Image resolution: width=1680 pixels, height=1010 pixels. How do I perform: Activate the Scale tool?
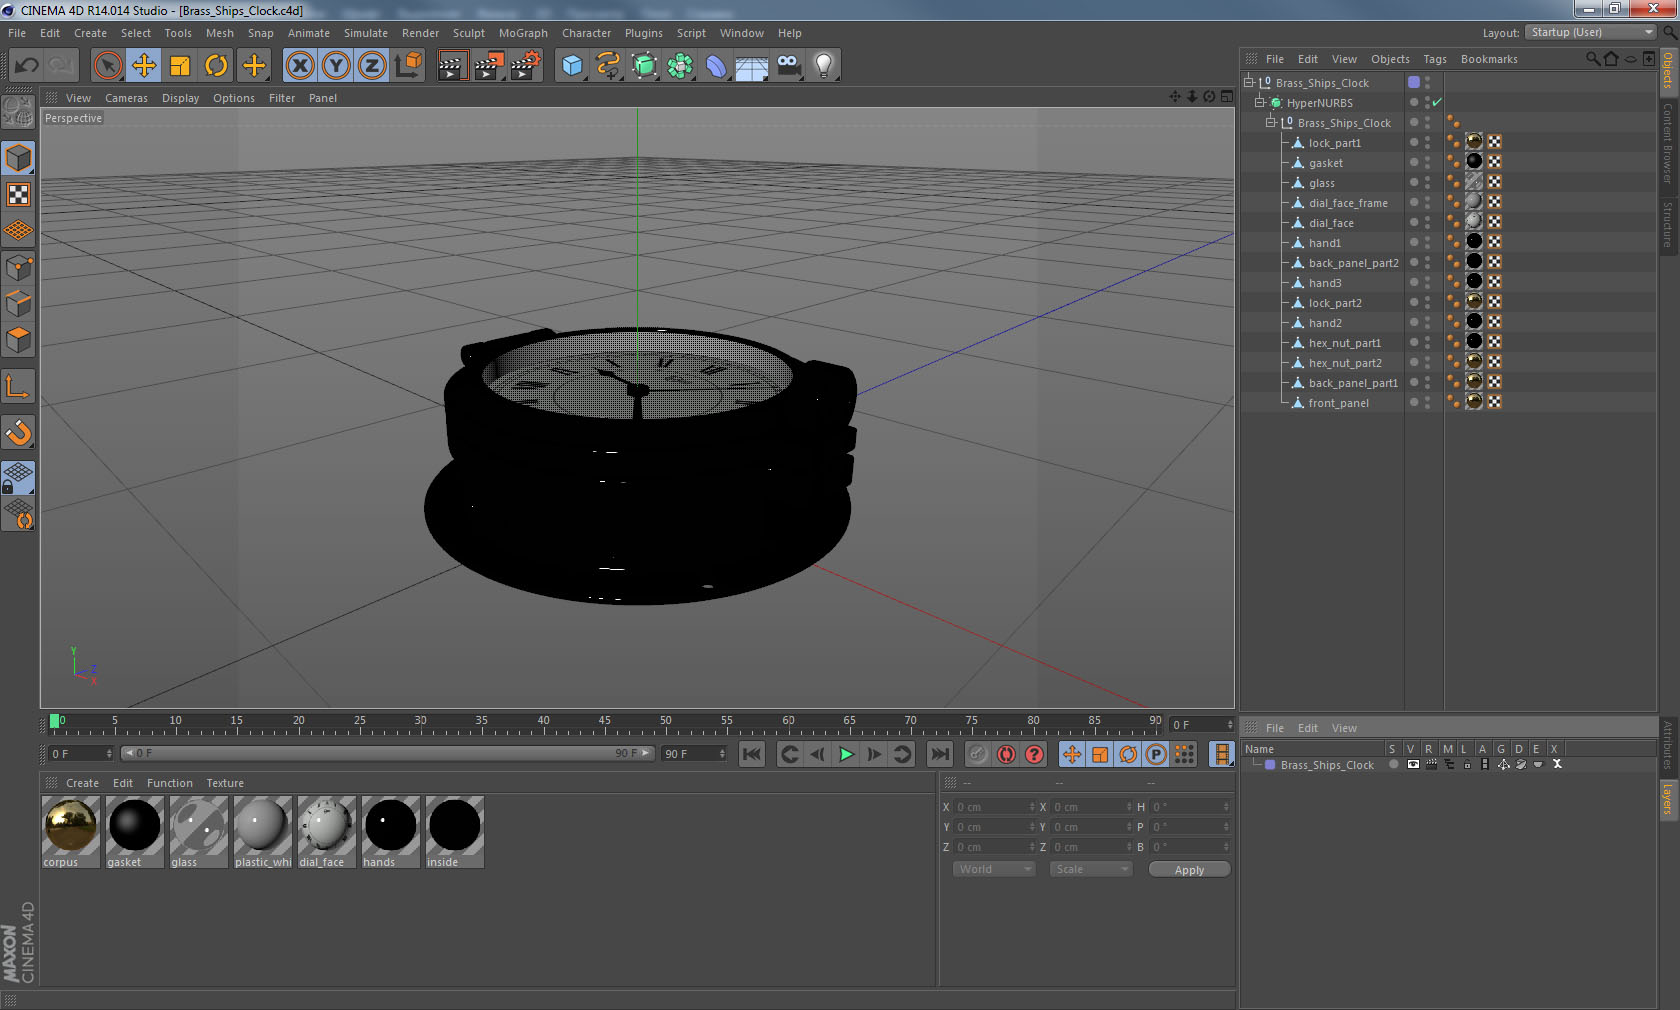click(x=180, y=66)
